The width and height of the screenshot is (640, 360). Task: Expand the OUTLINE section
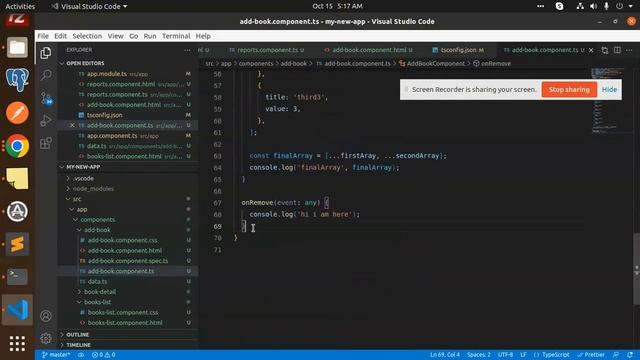(78, 335)
